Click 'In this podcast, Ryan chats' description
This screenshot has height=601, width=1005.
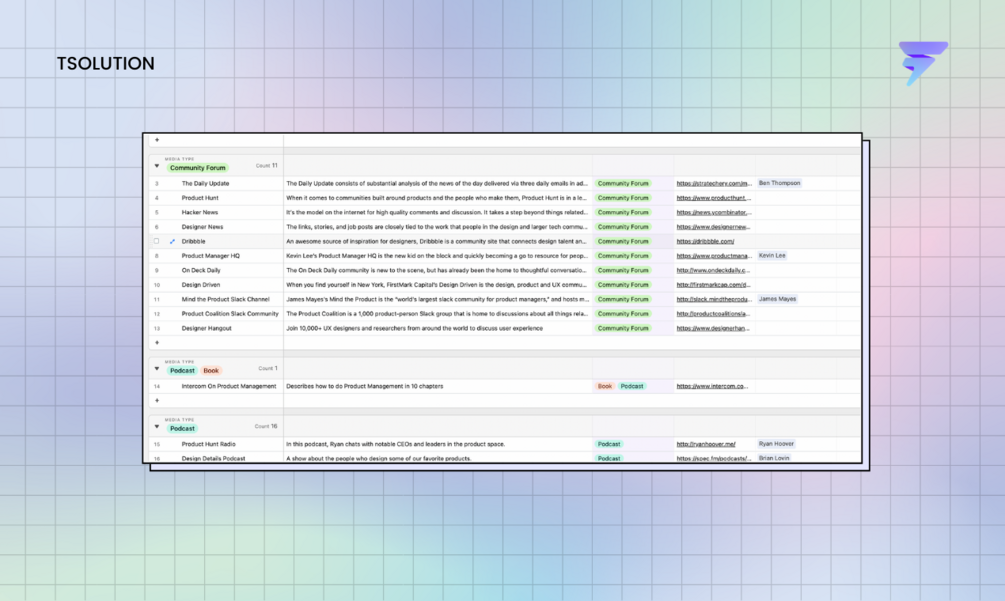click(x=395, y=444)
